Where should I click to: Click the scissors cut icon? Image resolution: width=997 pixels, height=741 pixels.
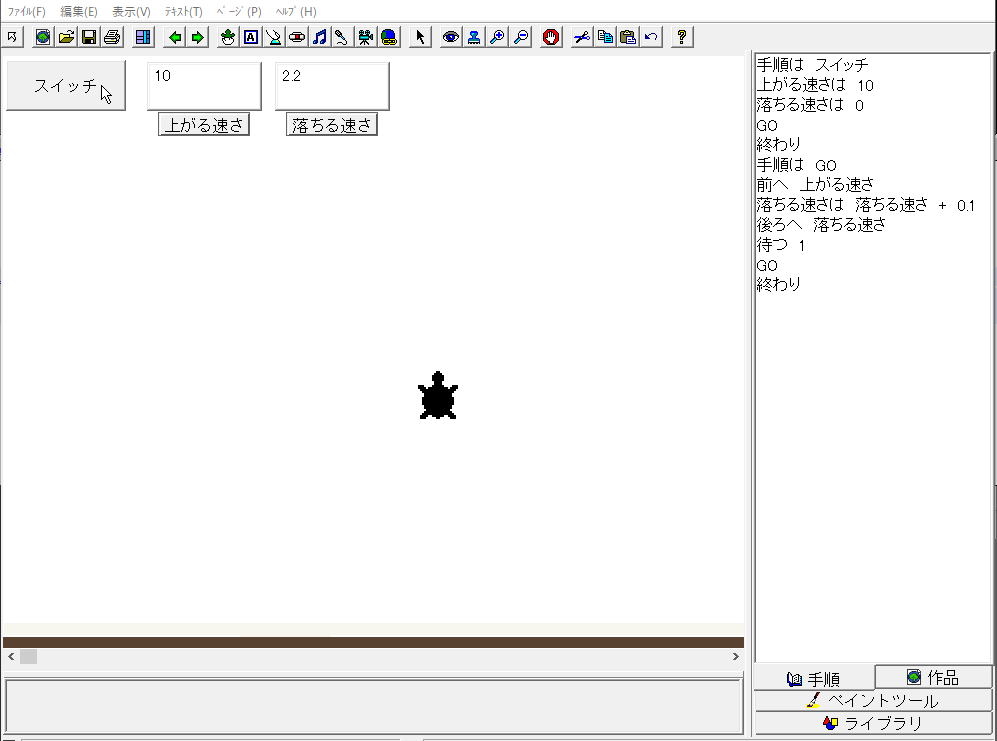[x=582, y=37]
